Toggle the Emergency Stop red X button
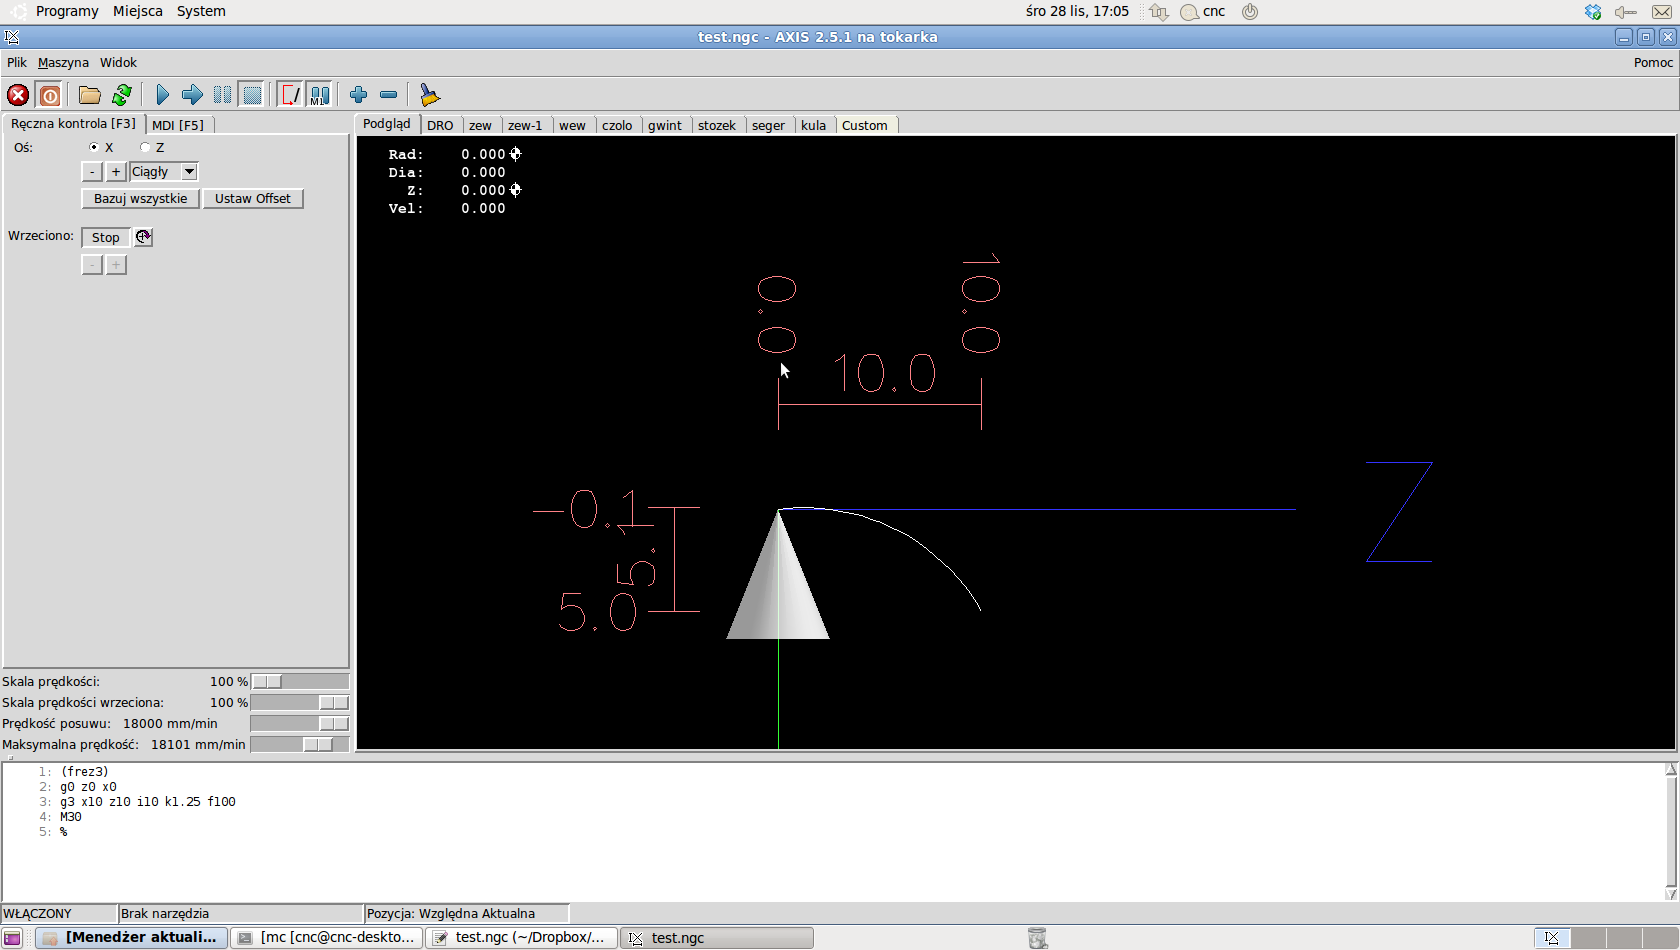Screen dimensions: 1680x950 (18, 95)
